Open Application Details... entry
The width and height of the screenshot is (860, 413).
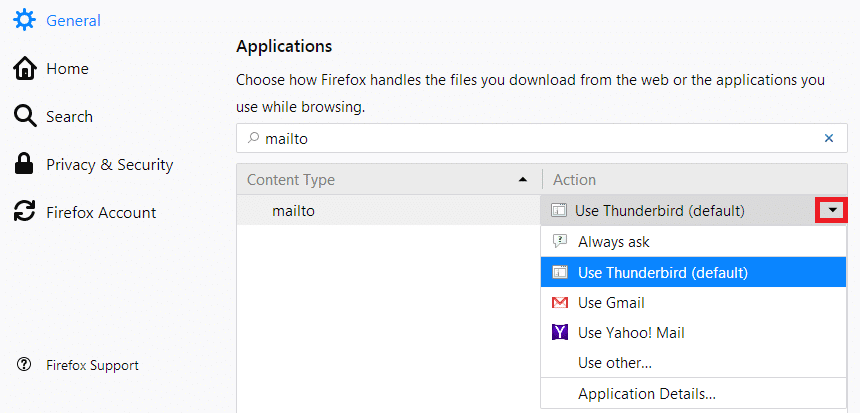pyautogui.click(x=646, y=394)
